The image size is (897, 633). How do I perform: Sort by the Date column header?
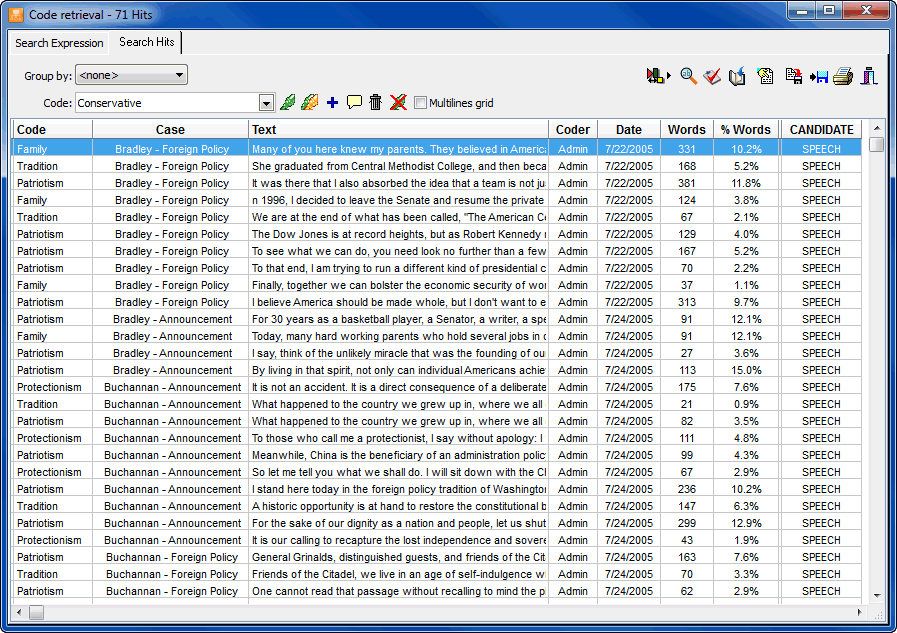click(629, 130)
